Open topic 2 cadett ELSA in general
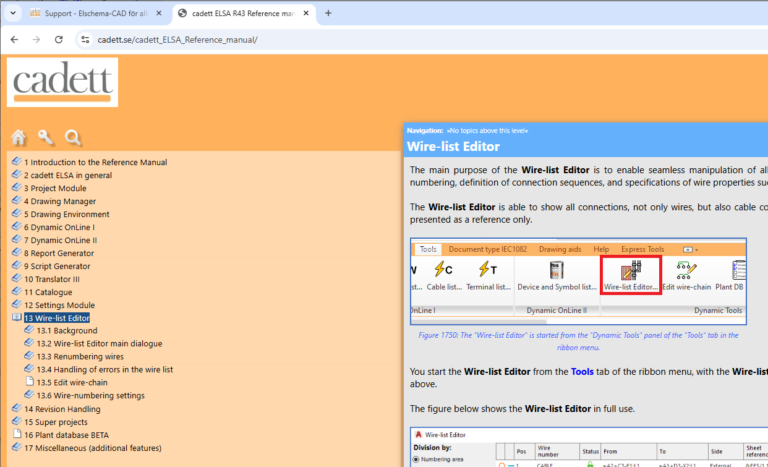Viewport: 768px width, 467px height. coord(68,175)
